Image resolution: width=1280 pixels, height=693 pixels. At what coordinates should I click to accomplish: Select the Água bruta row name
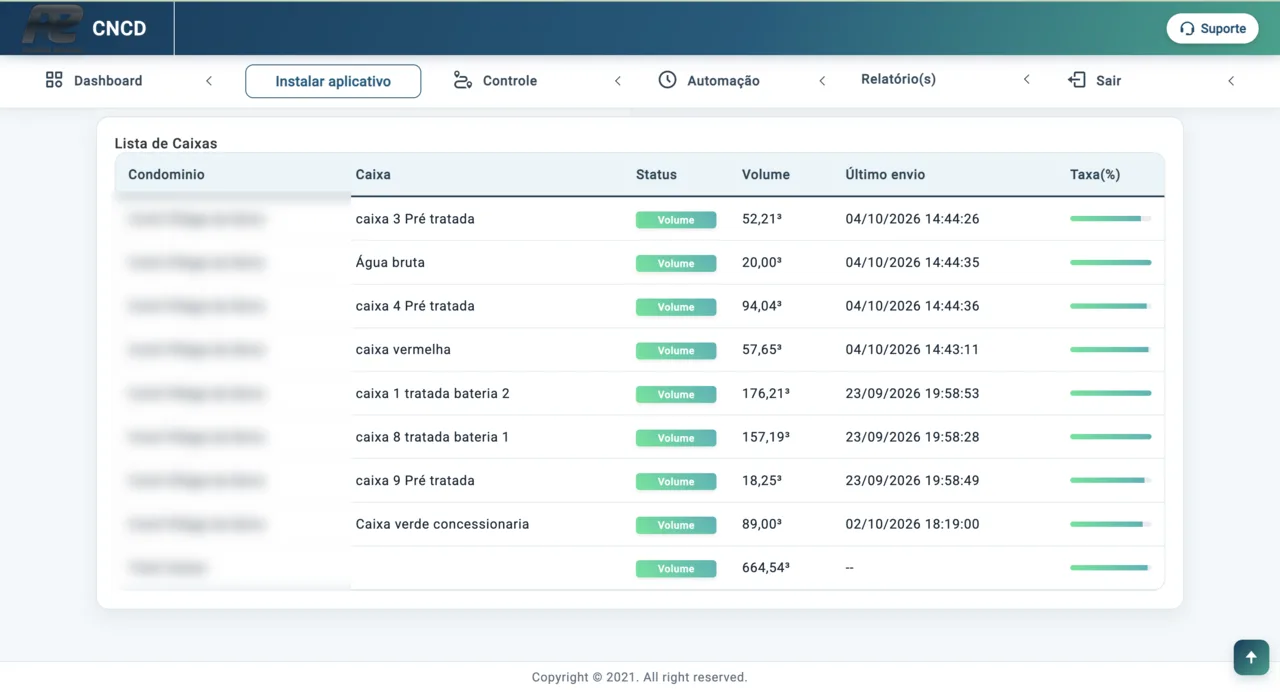[390, 262]
